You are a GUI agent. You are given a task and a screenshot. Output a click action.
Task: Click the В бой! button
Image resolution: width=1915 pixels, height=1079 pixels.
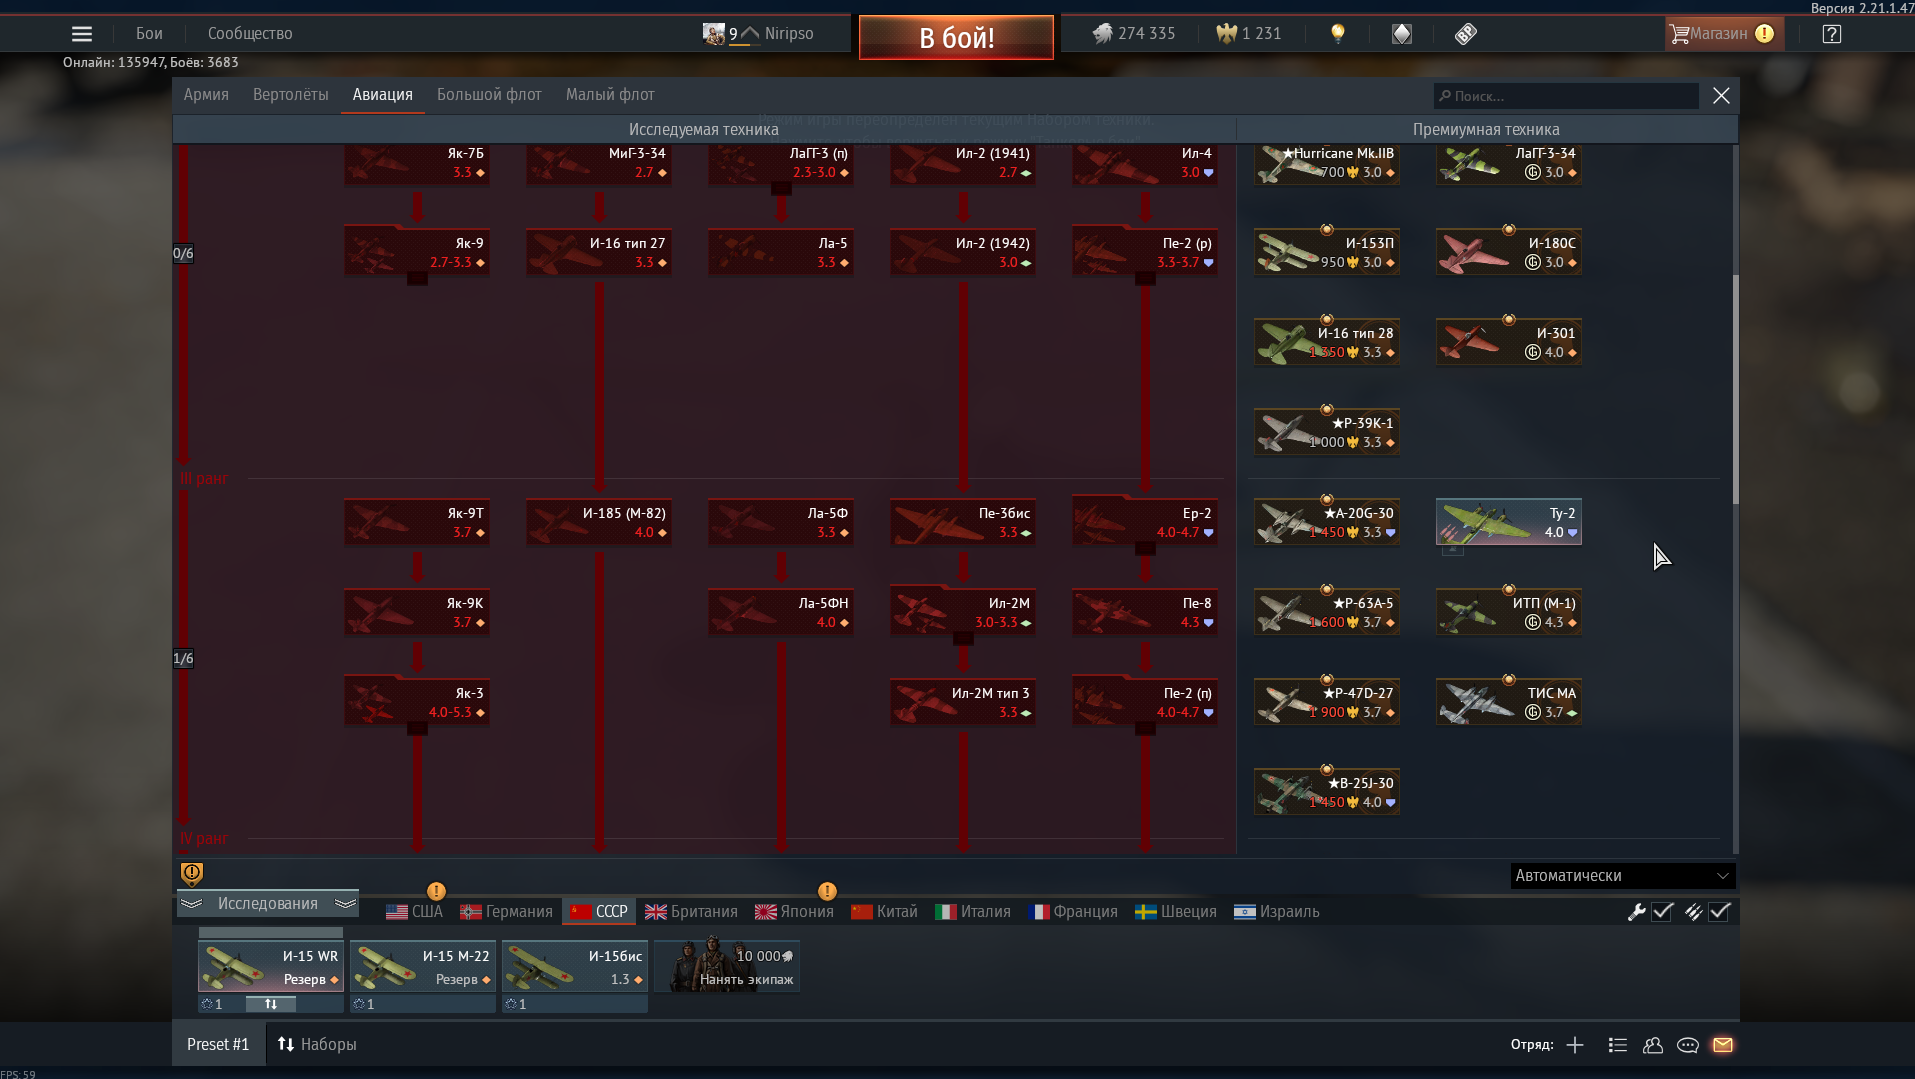click(956, 38)
